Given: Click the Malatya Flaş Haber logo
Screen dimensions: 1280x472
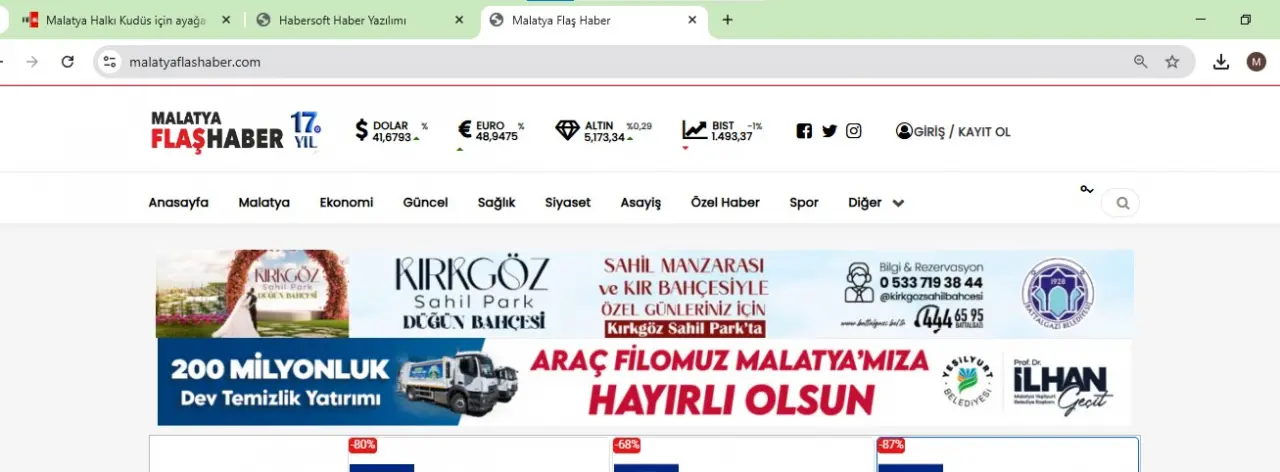Looking at the screenshot, I should (235, 131).
